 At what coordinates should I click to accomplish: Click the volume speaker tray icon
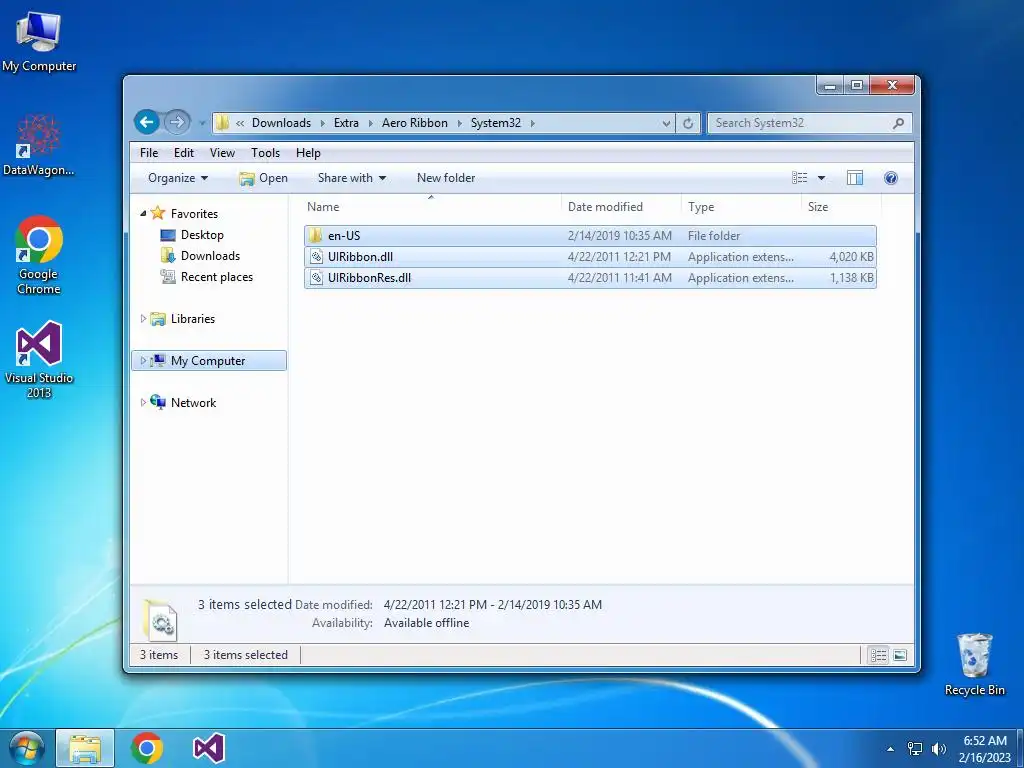[939, 749]
